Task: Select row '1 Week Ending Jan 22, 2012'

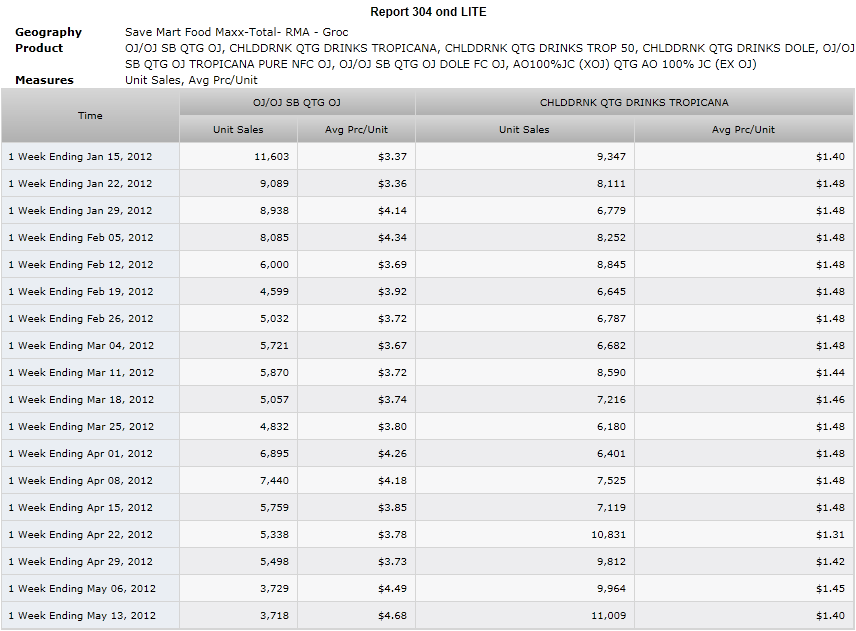Action: (427, 183)
